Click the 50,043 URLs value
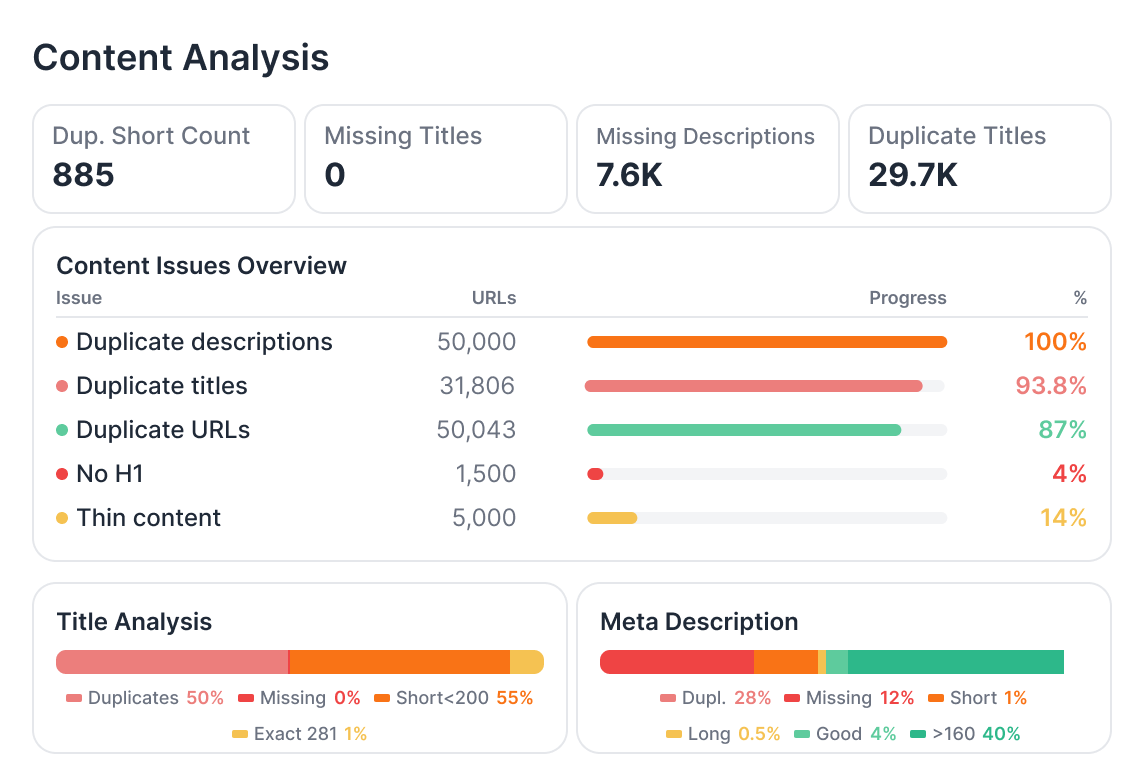This screenshot has width=1144, height=776. (x=476, y=430)
